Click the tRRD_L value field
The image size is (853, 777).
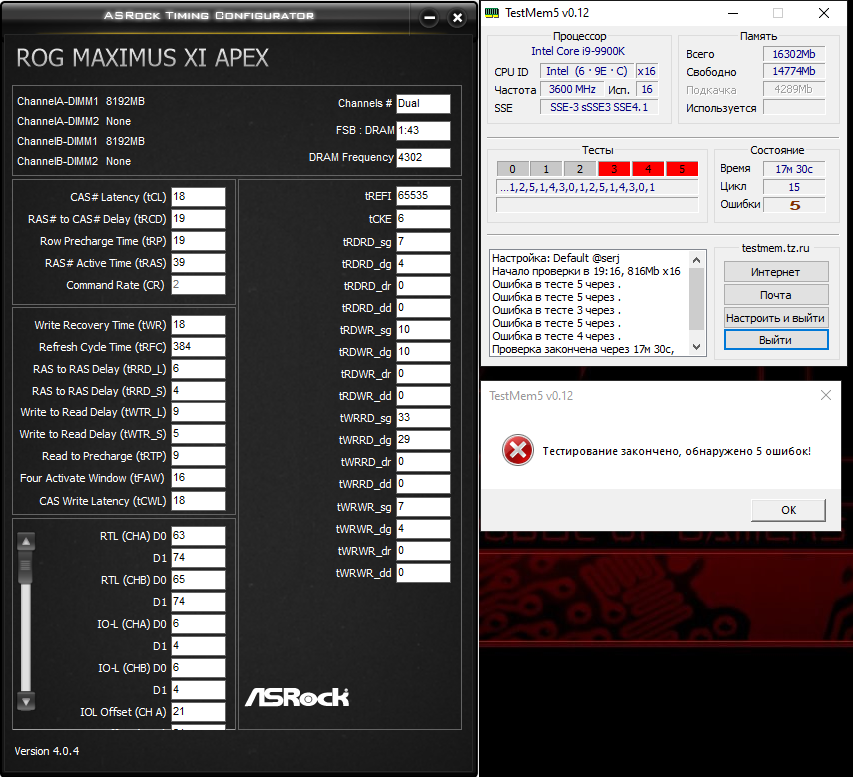(x=198, y=369)
